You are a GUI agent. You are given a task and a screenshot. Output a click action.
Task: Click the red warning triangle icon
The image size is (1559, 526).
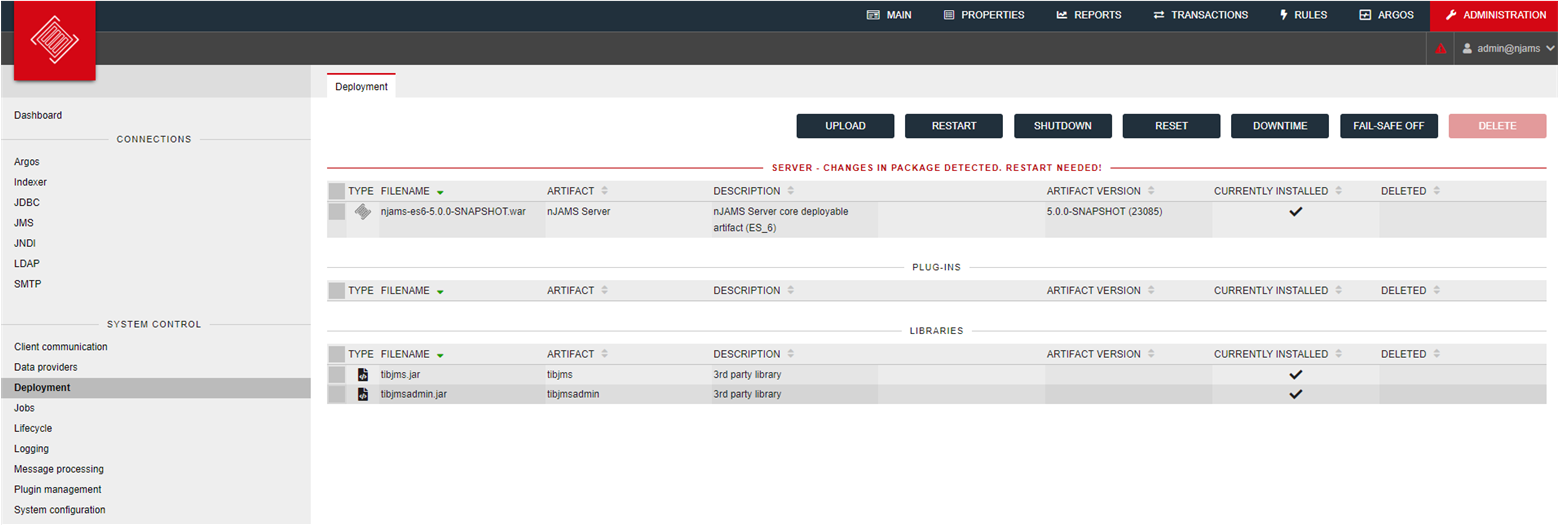[x=1441, y=48]
